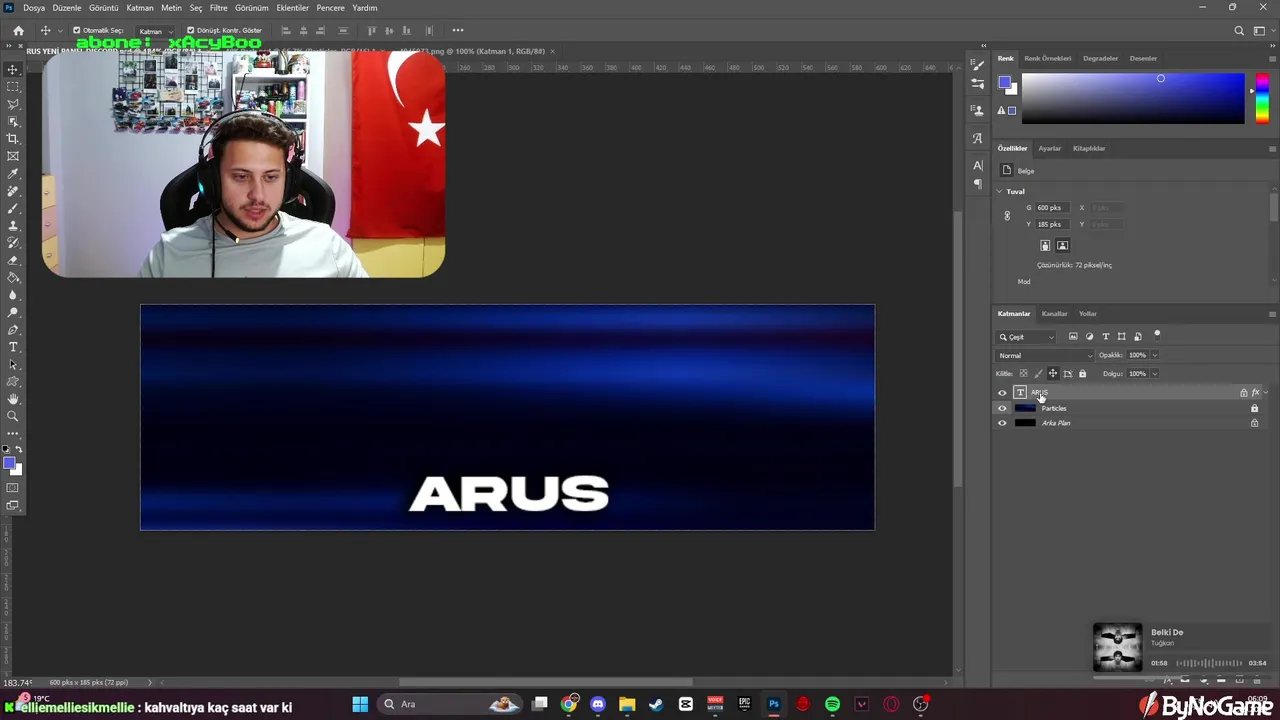Toggle Dönüşt. Kontr. Göster checkbox
This screenshot has height=720, width=1280.
click(x=190, y=30)
